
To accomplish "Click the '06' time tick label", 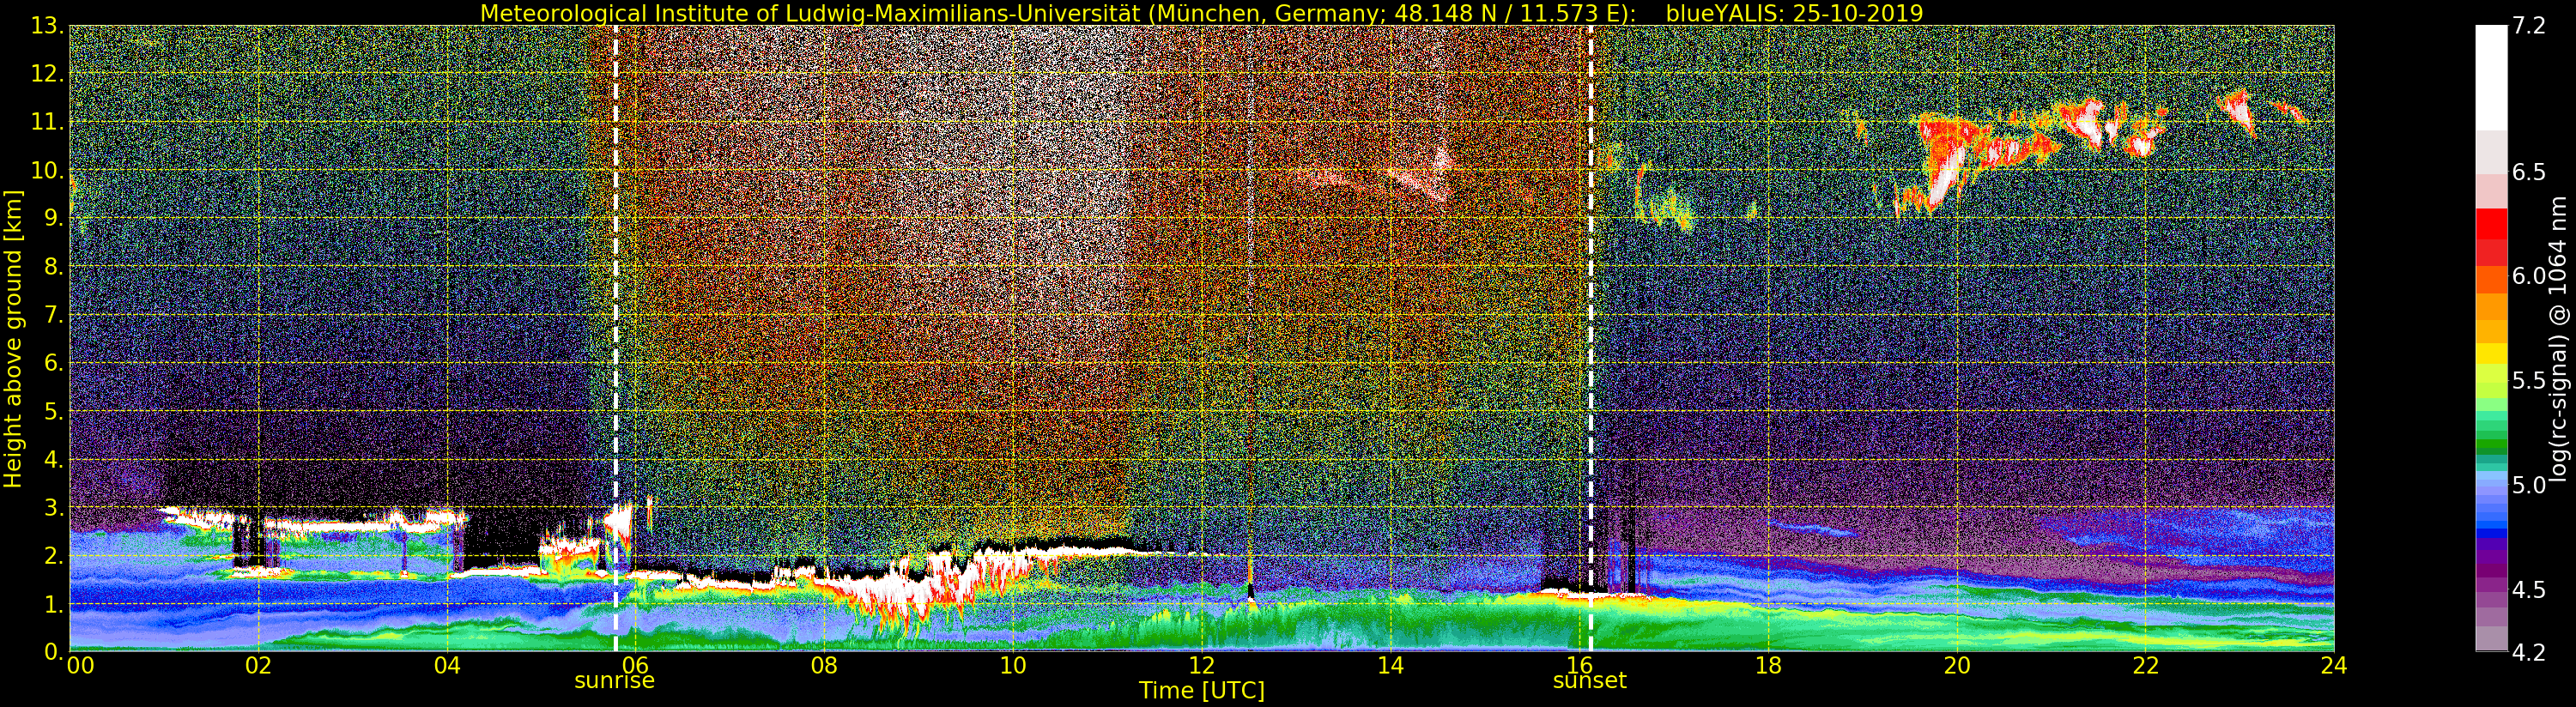I will pos(635,666).
